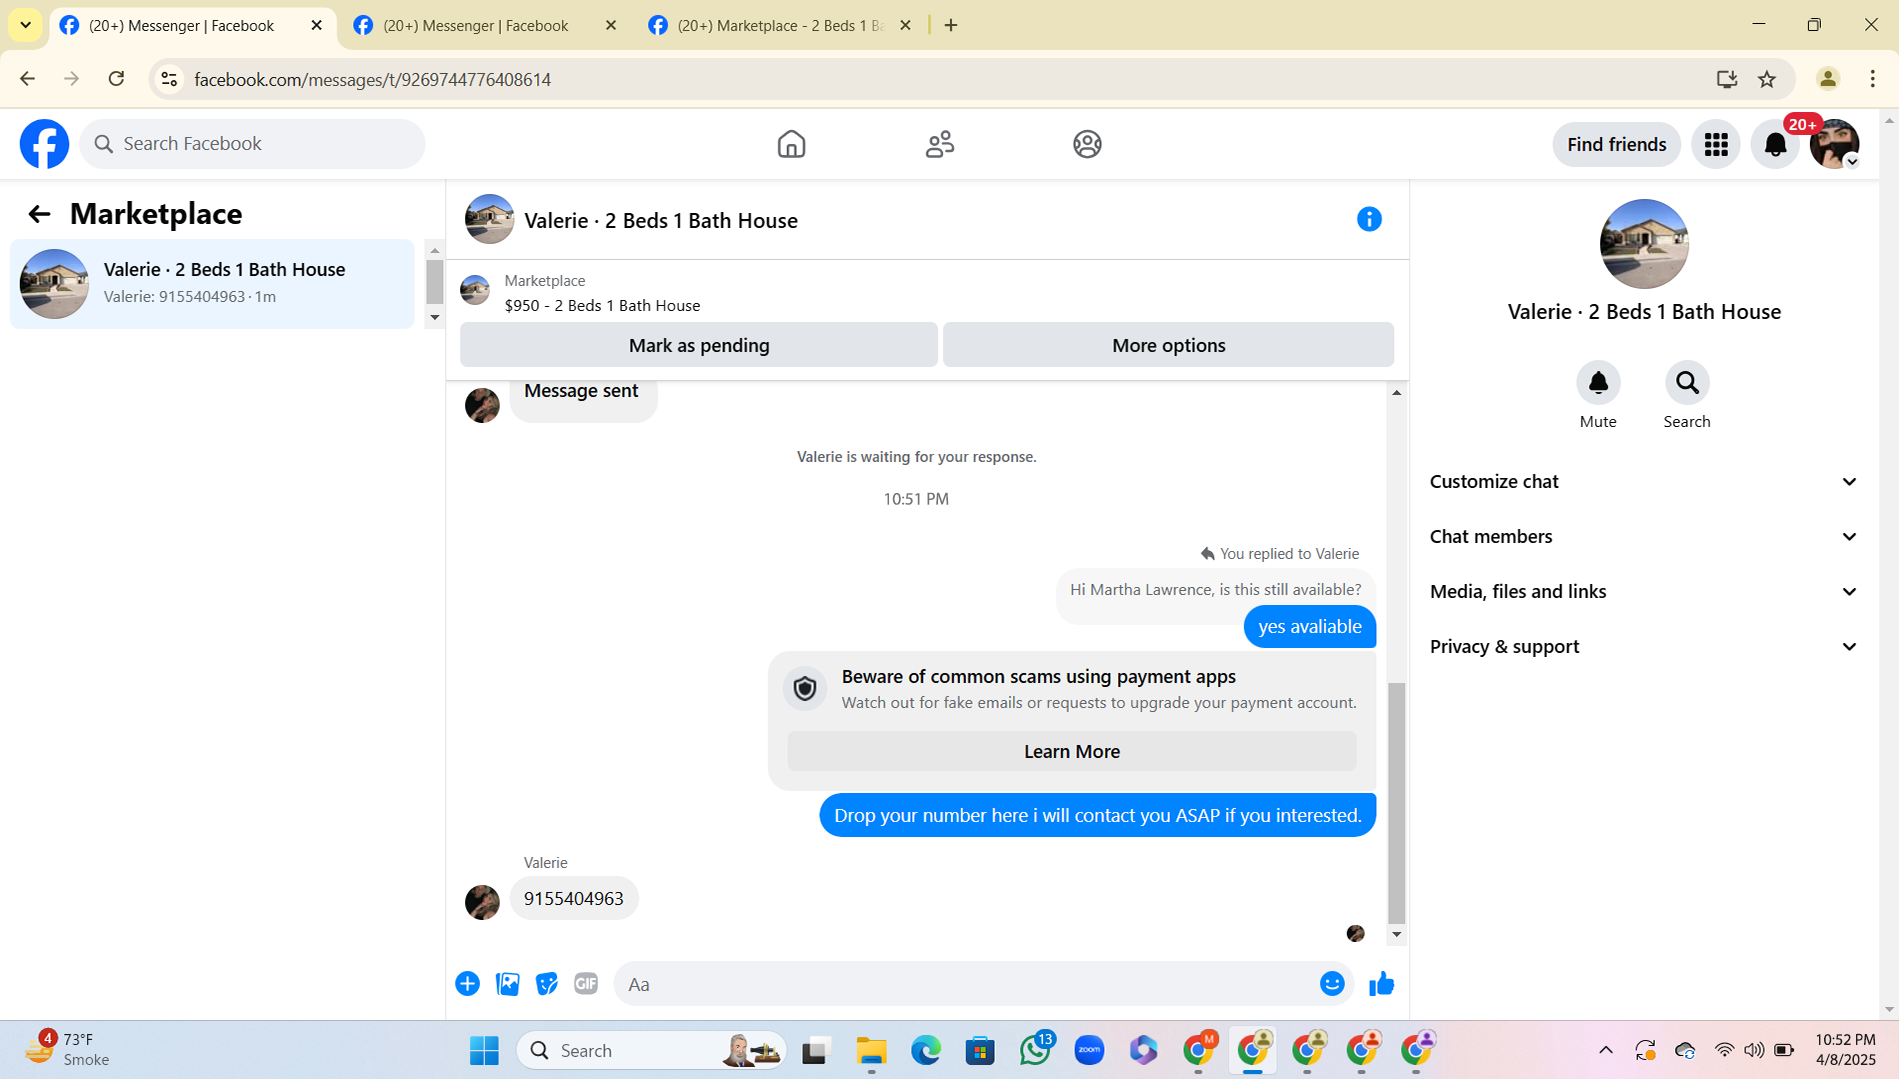Attach a photo with the image icon

507,984
